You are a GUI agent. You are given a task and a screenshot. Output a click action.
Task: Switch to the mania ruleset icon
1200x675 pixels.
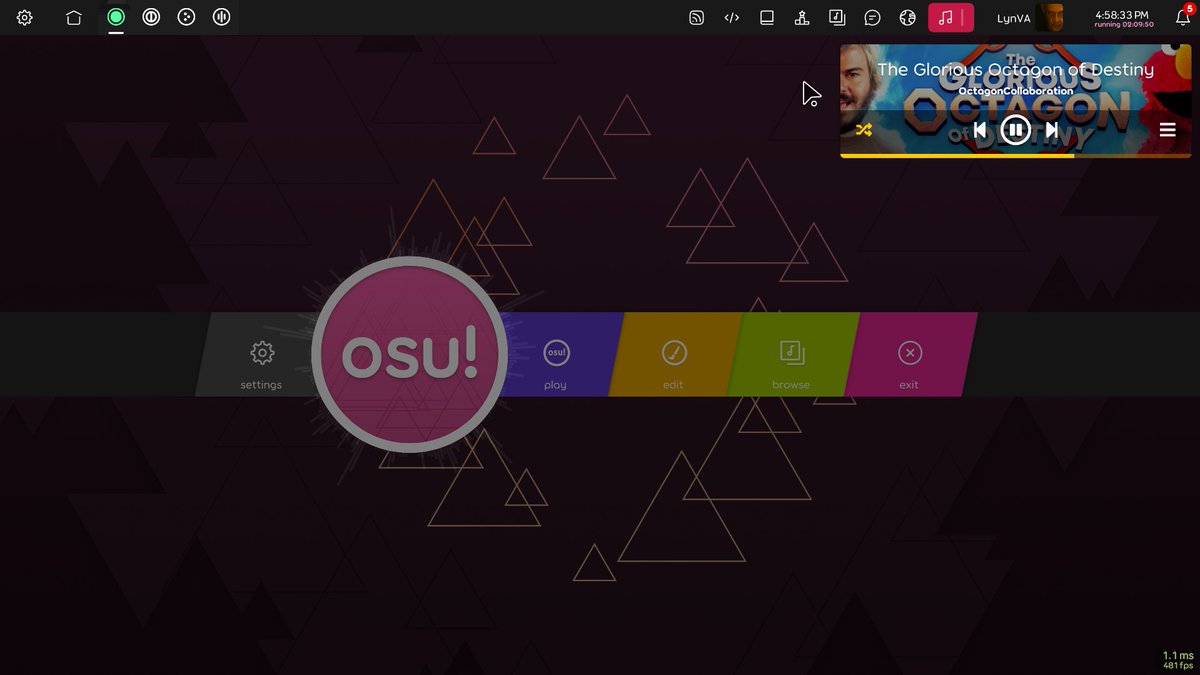221,17
